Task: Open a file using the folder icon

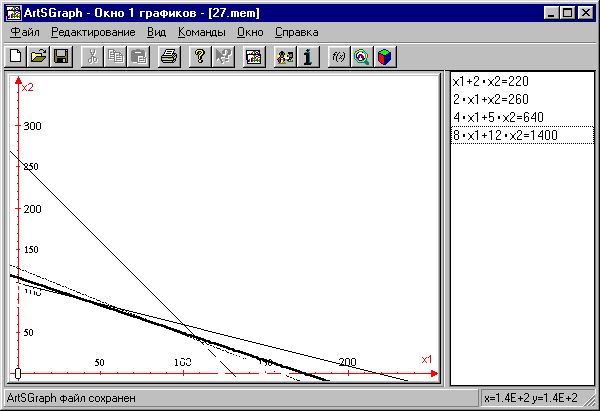Action: pyautogui.click(x=38, y=57)
